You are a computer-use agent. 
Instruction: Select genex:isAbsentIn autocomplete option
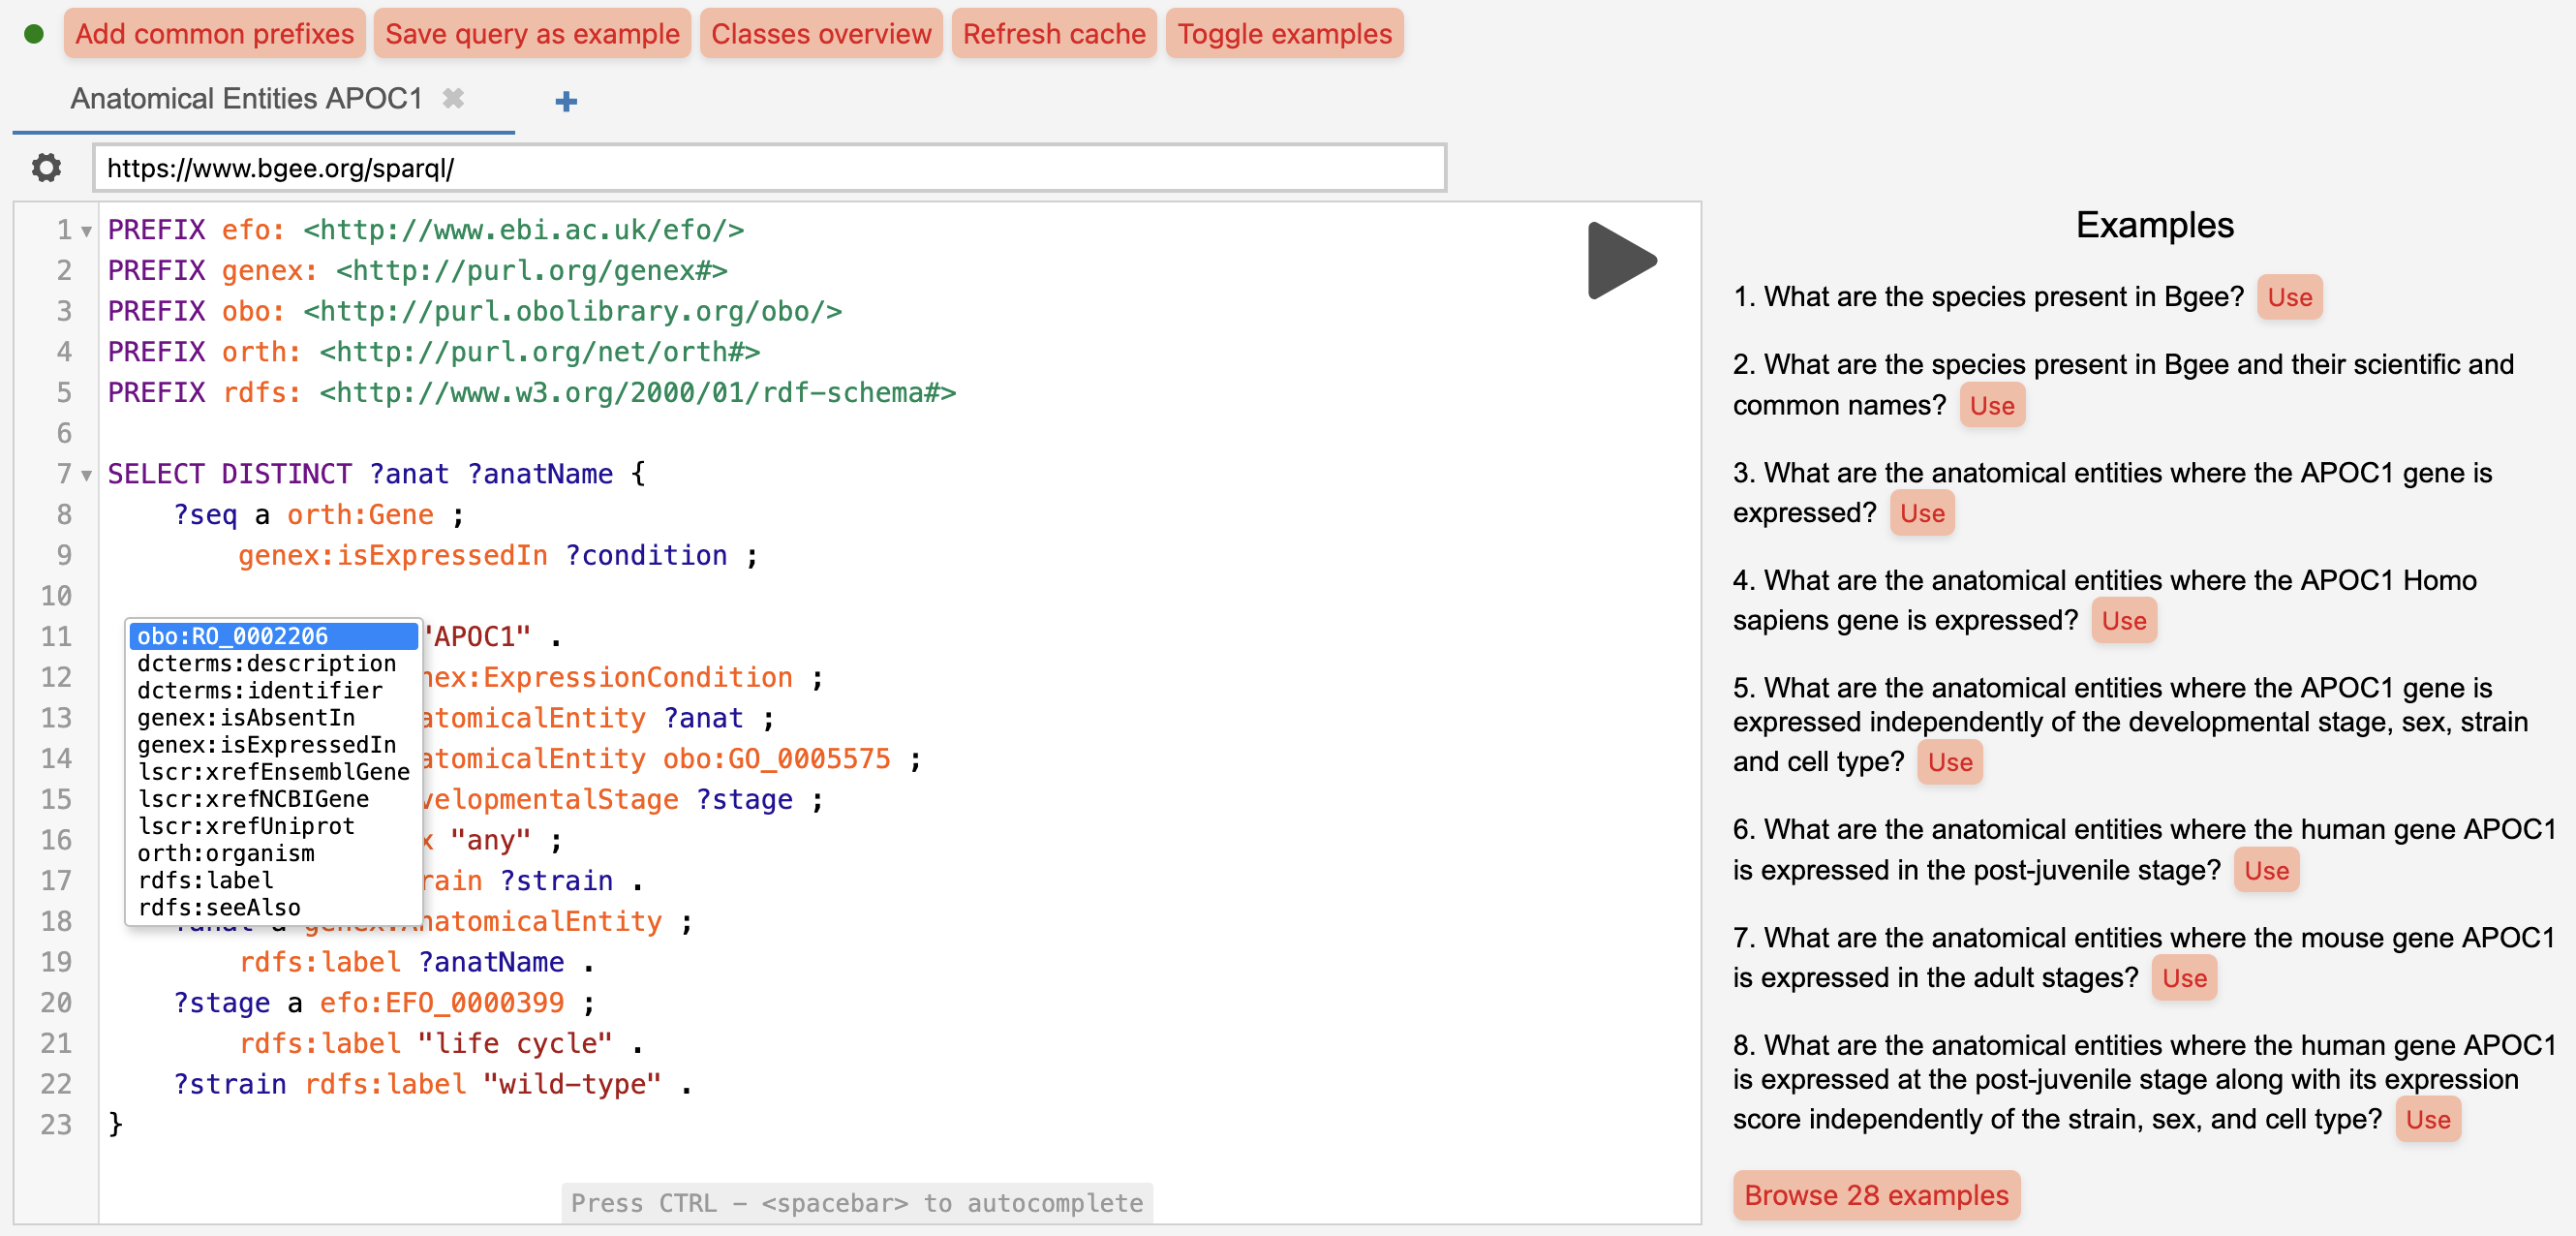tap(246, 717)
